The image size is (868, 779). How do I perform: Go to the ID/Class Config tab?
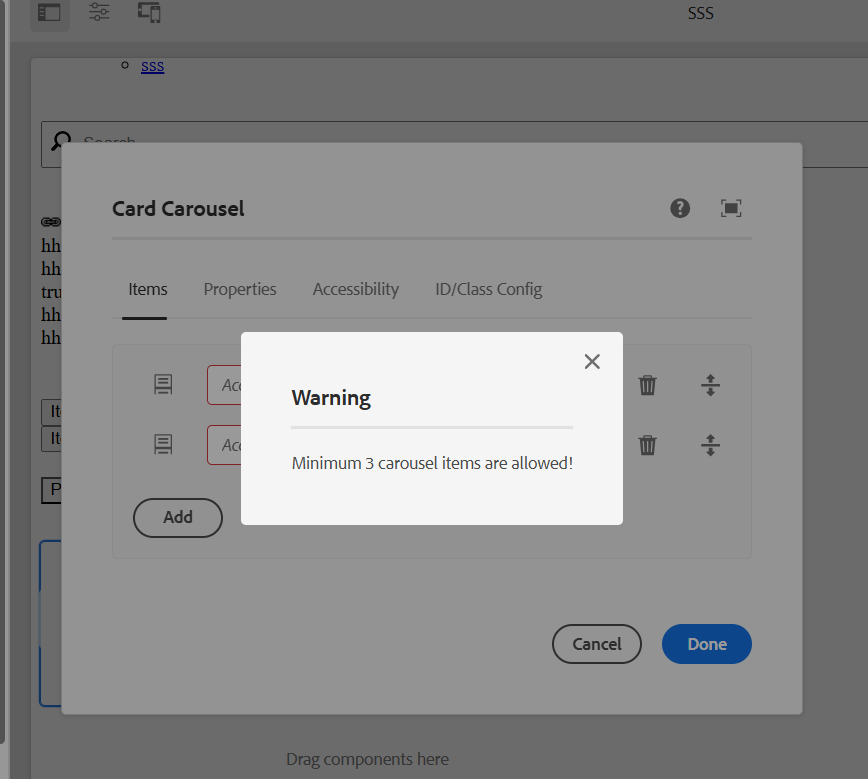pos(489,289)
